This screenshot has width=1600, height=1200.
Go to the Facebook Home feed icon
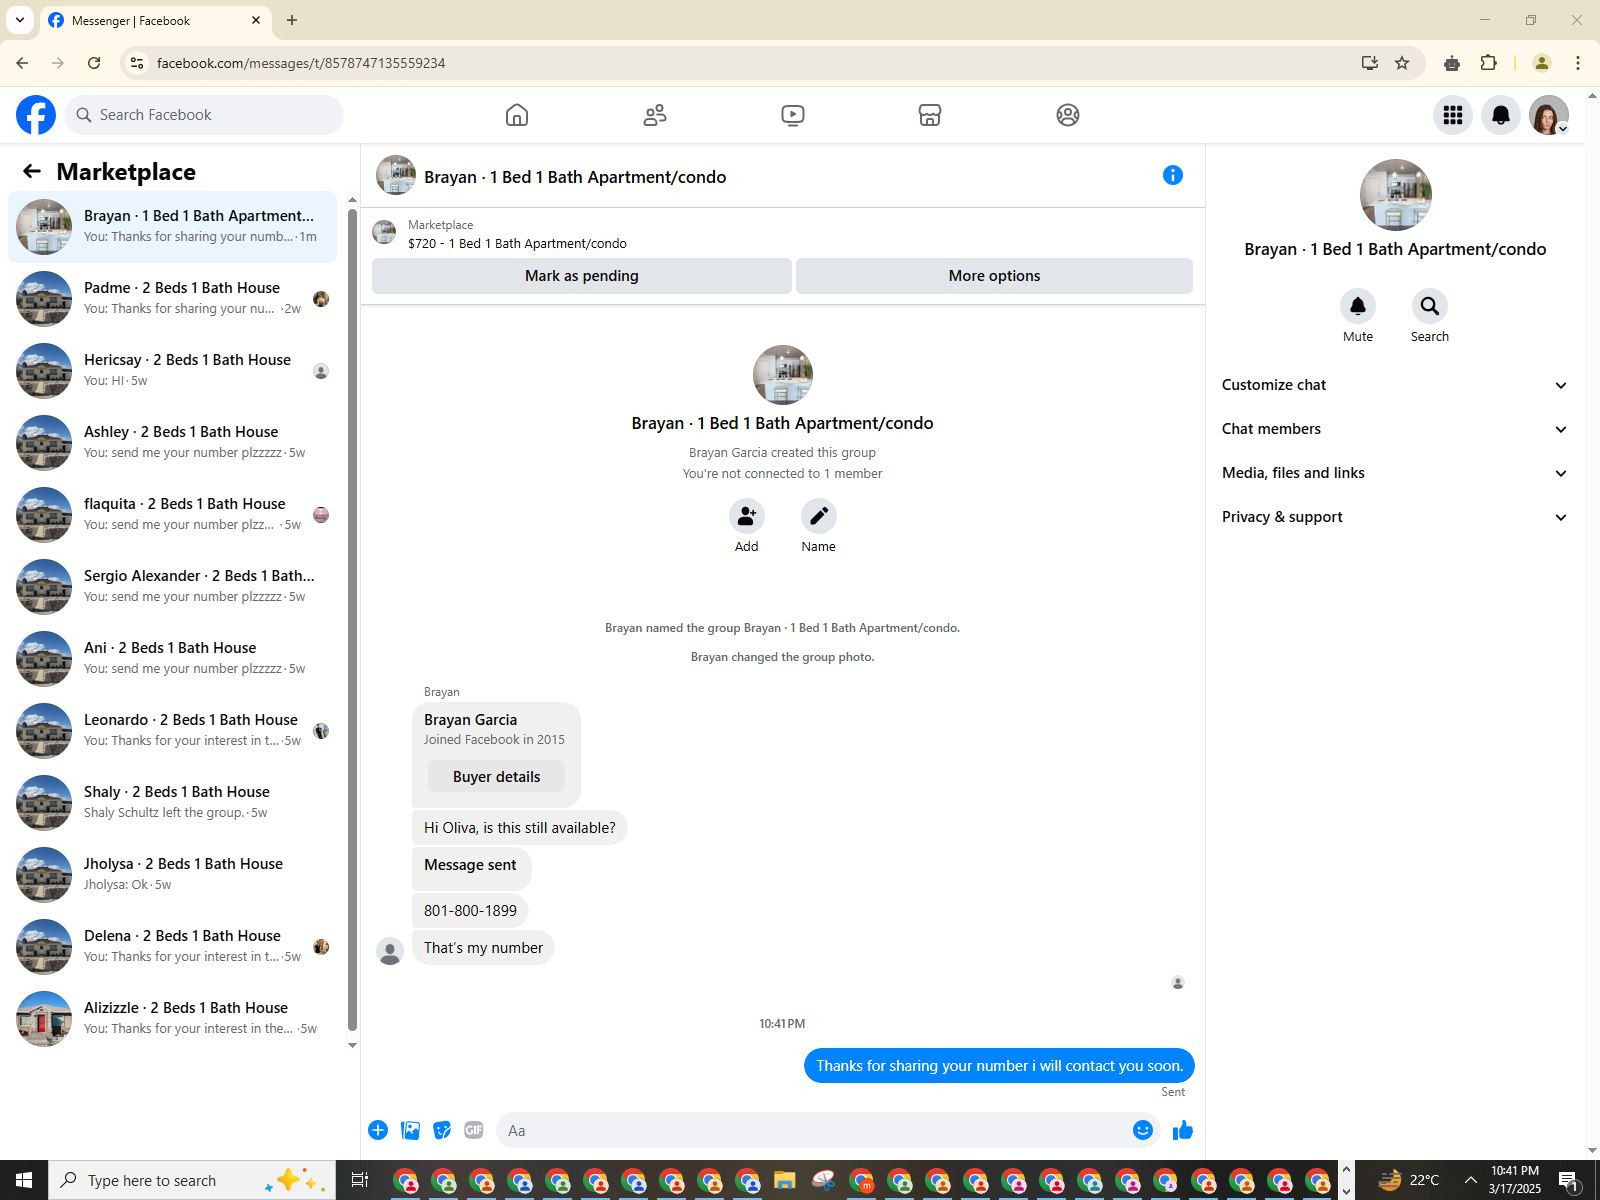[x=517, y=115]
